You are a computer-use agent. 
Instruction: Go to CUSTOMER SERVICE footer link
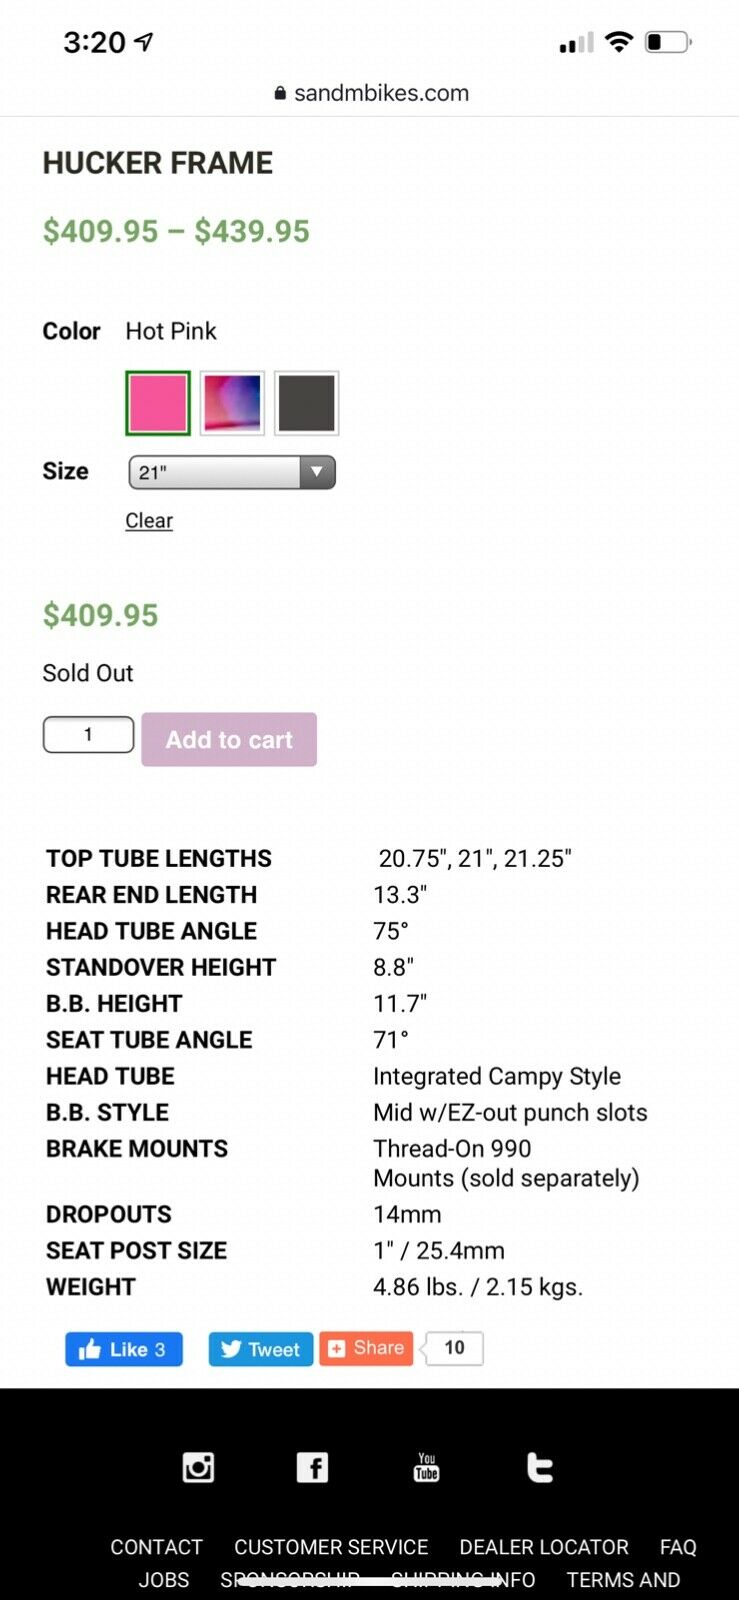[331, 1547]
